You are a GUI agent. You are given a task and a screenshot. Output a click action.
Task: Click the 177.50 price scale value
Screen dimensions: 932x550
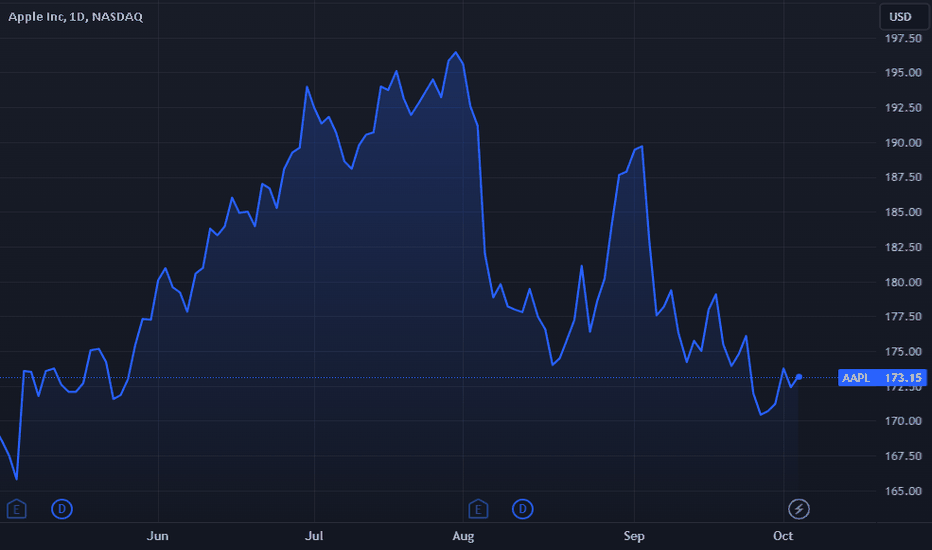(x=903, y=316)
